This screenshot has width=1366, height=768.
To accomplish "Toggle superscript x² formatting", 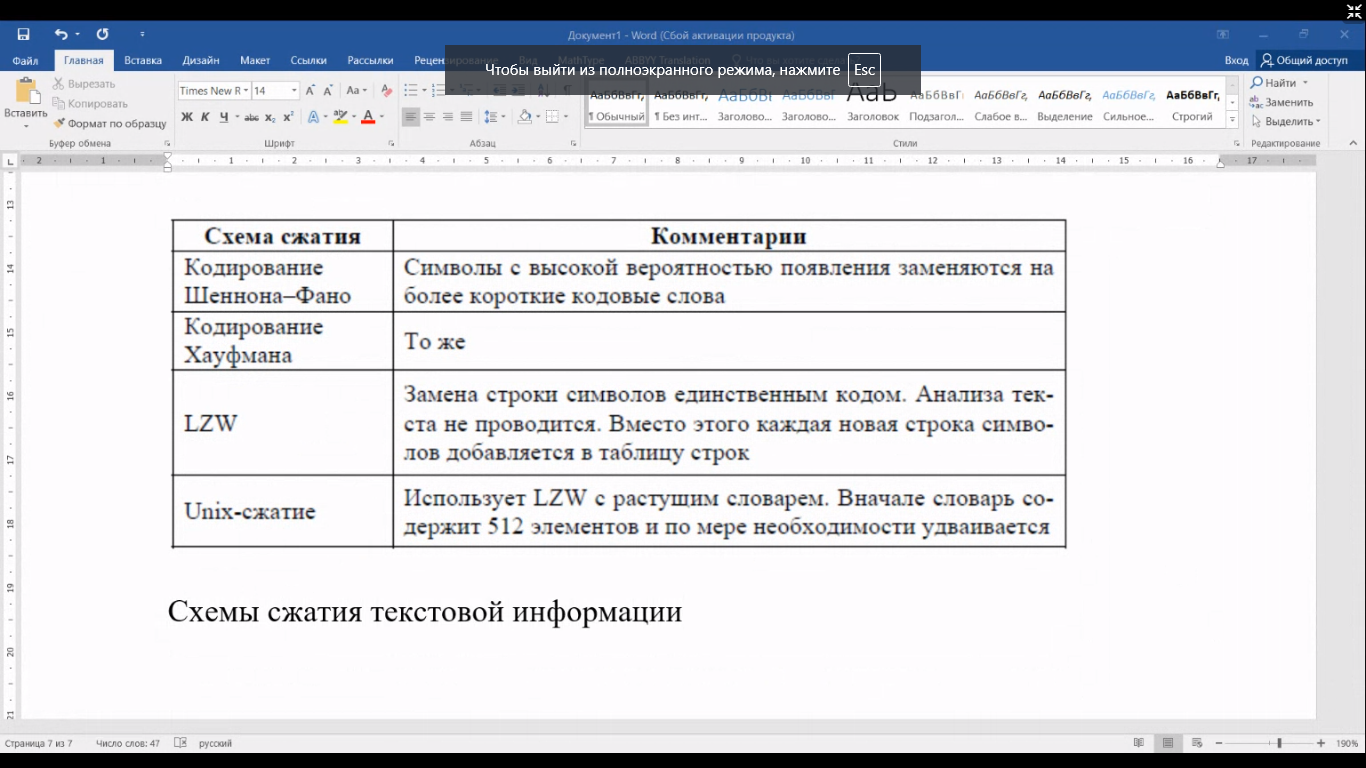I will click(288, 117).
